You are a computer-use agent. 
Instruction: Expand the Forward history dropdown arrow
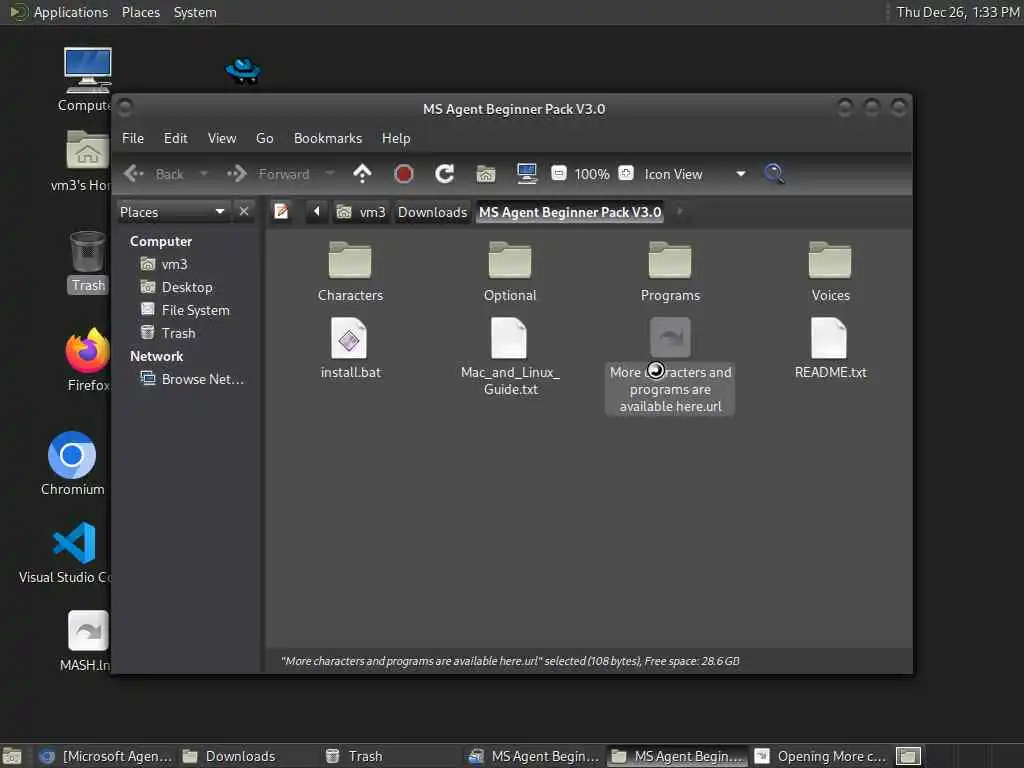[x=330, y=174]
